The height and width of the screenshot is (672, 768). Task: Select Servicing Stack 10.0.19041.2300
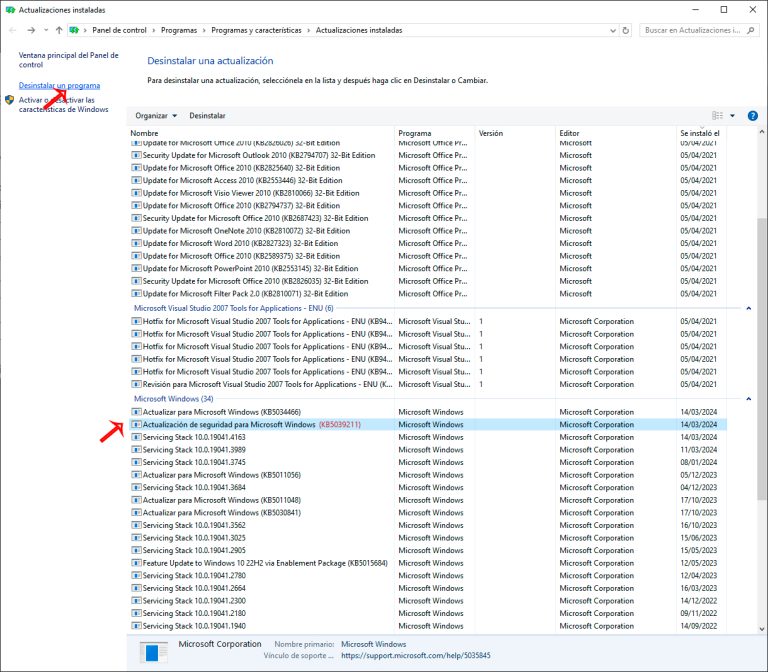tap(428, 601)
